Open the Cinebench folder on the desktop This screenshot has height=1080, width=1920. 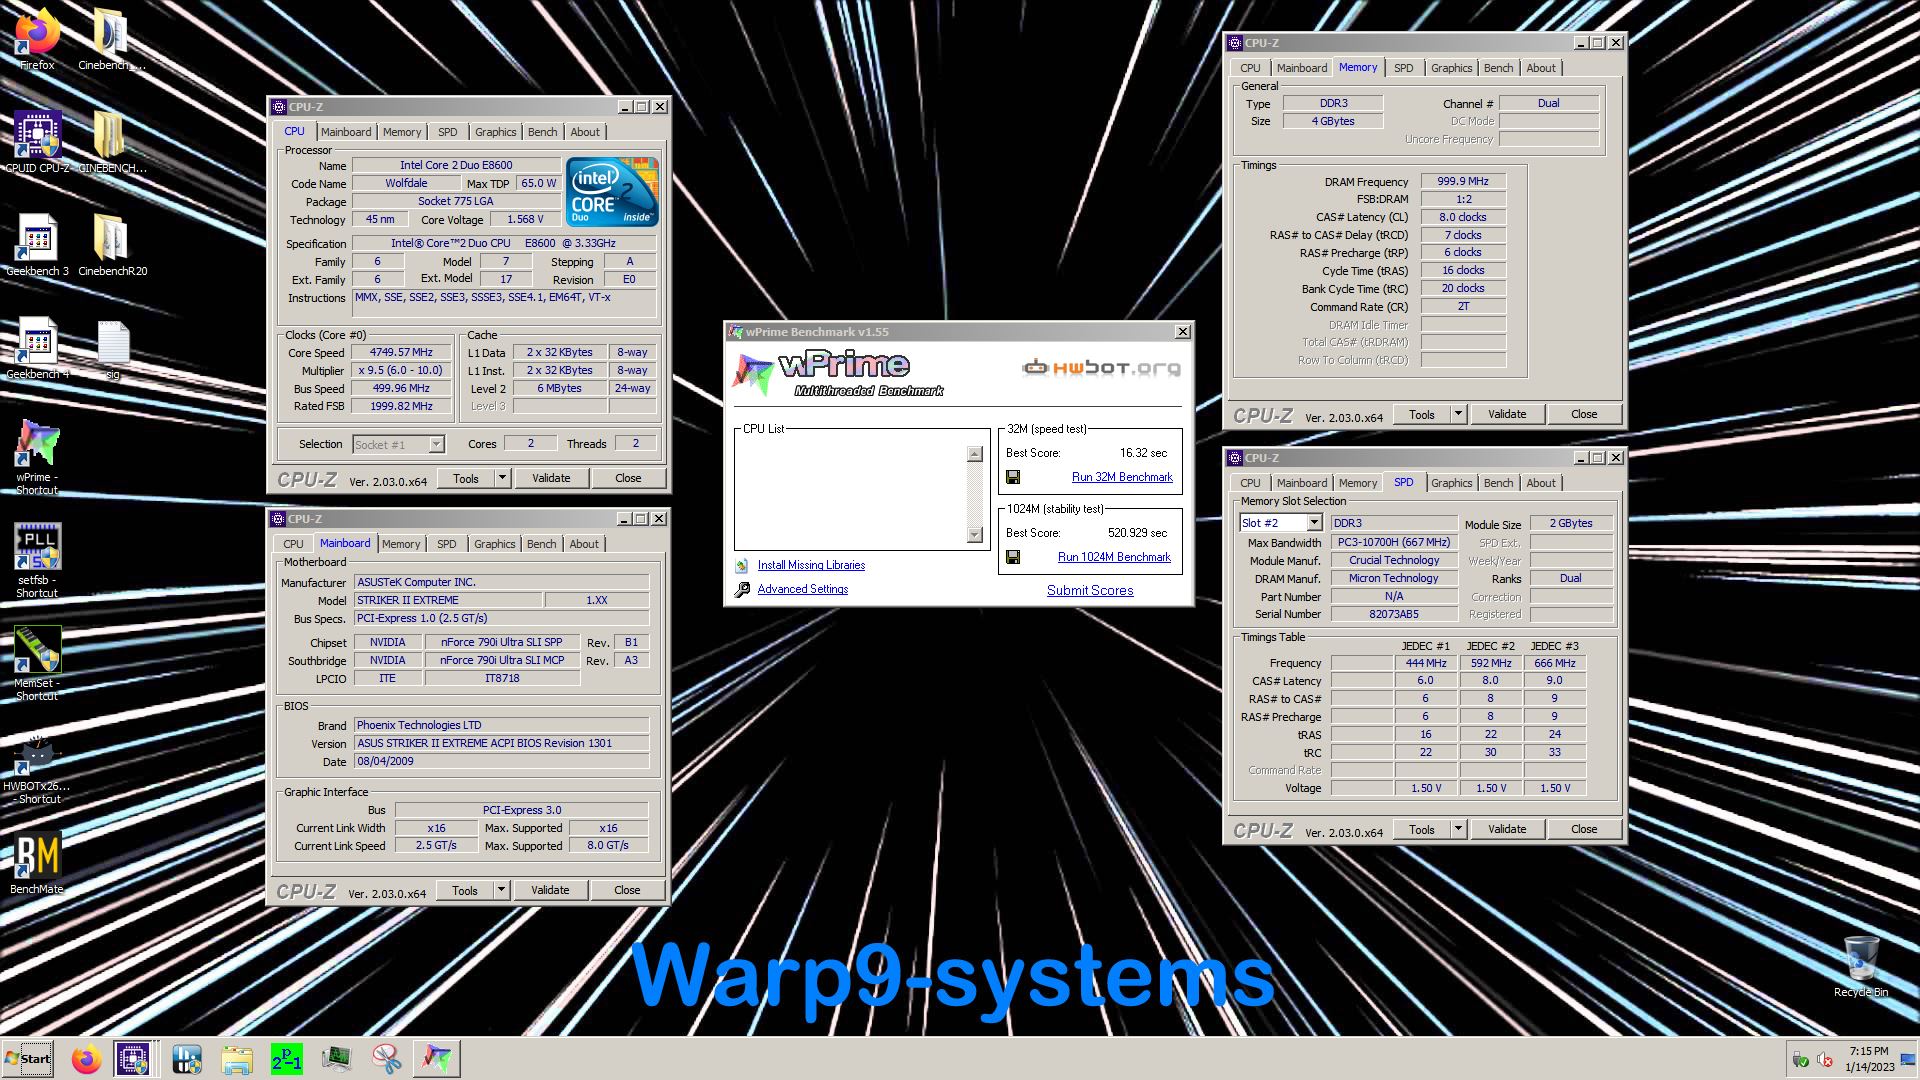[x=111, y=38]
